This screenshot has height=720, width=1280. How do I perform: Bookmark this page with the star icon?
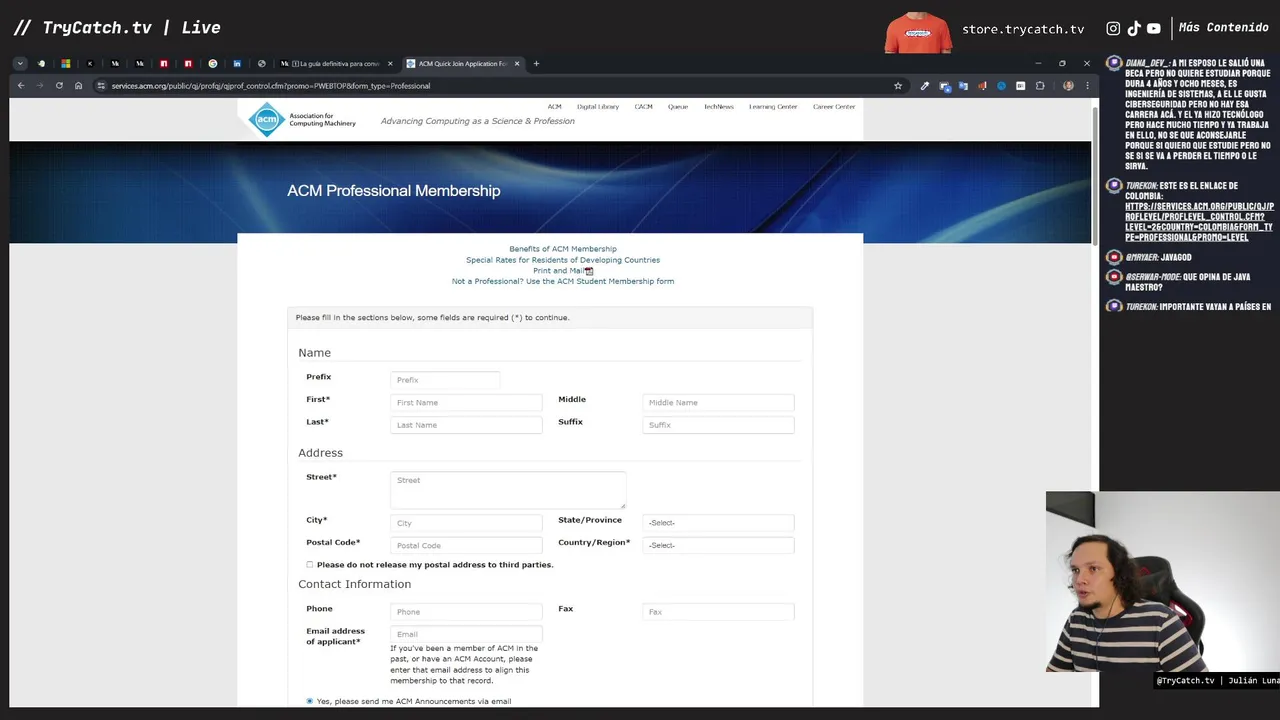tap(898, 86)
